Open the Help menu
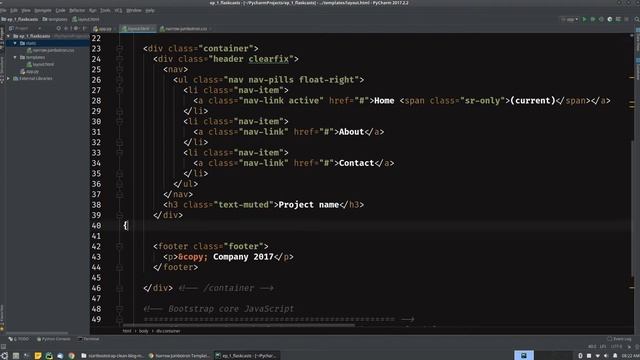 pos(150,10)
